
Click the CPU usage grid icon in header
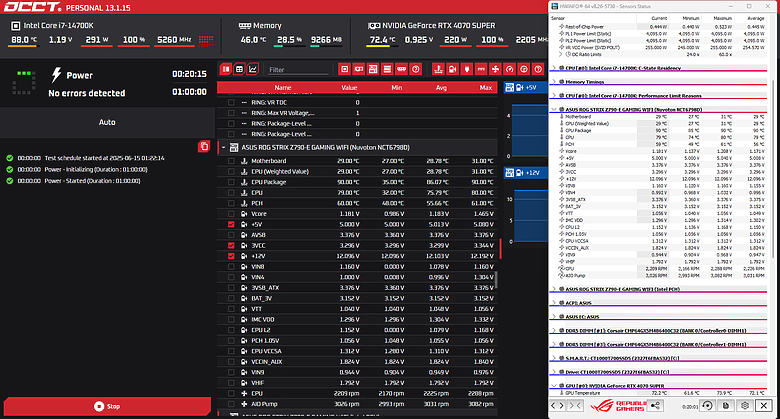coord(206,41)
